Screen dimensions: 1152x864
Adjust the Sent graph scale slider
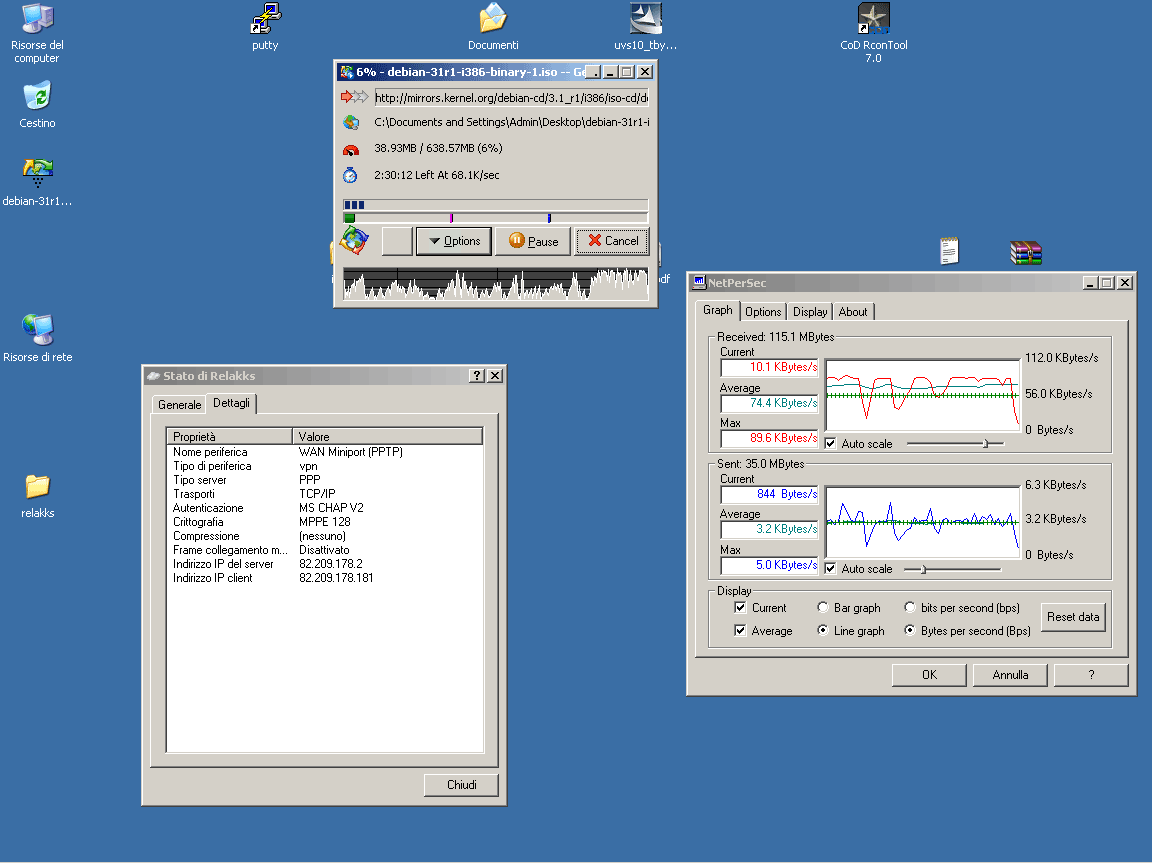click(x=922, y=569)
